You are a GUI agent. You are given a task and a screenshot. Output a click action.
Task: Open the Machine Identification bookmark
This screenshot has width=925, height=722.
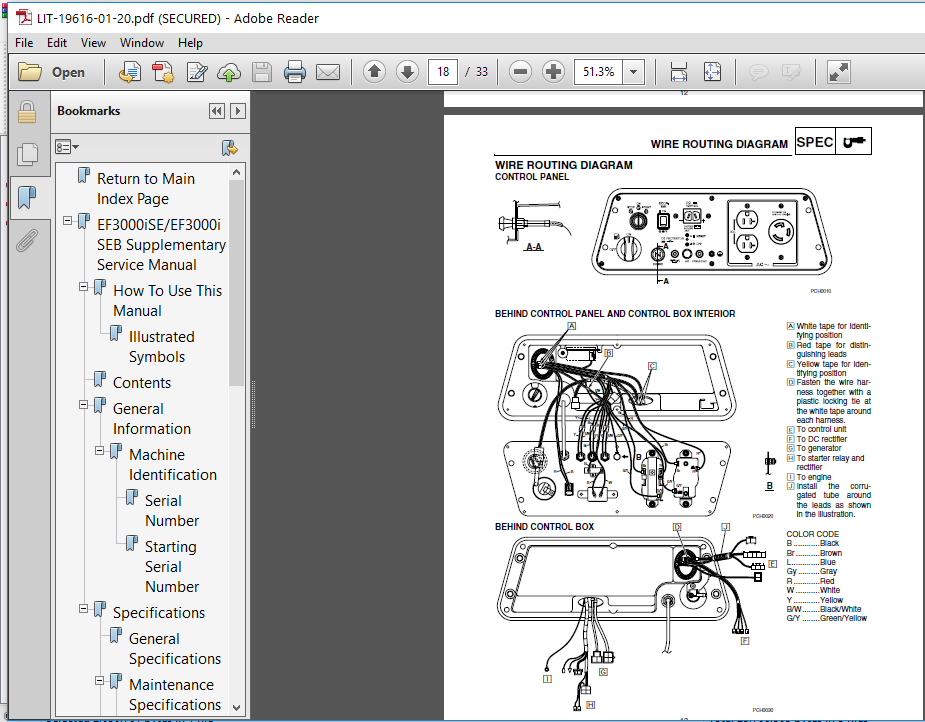172,465
